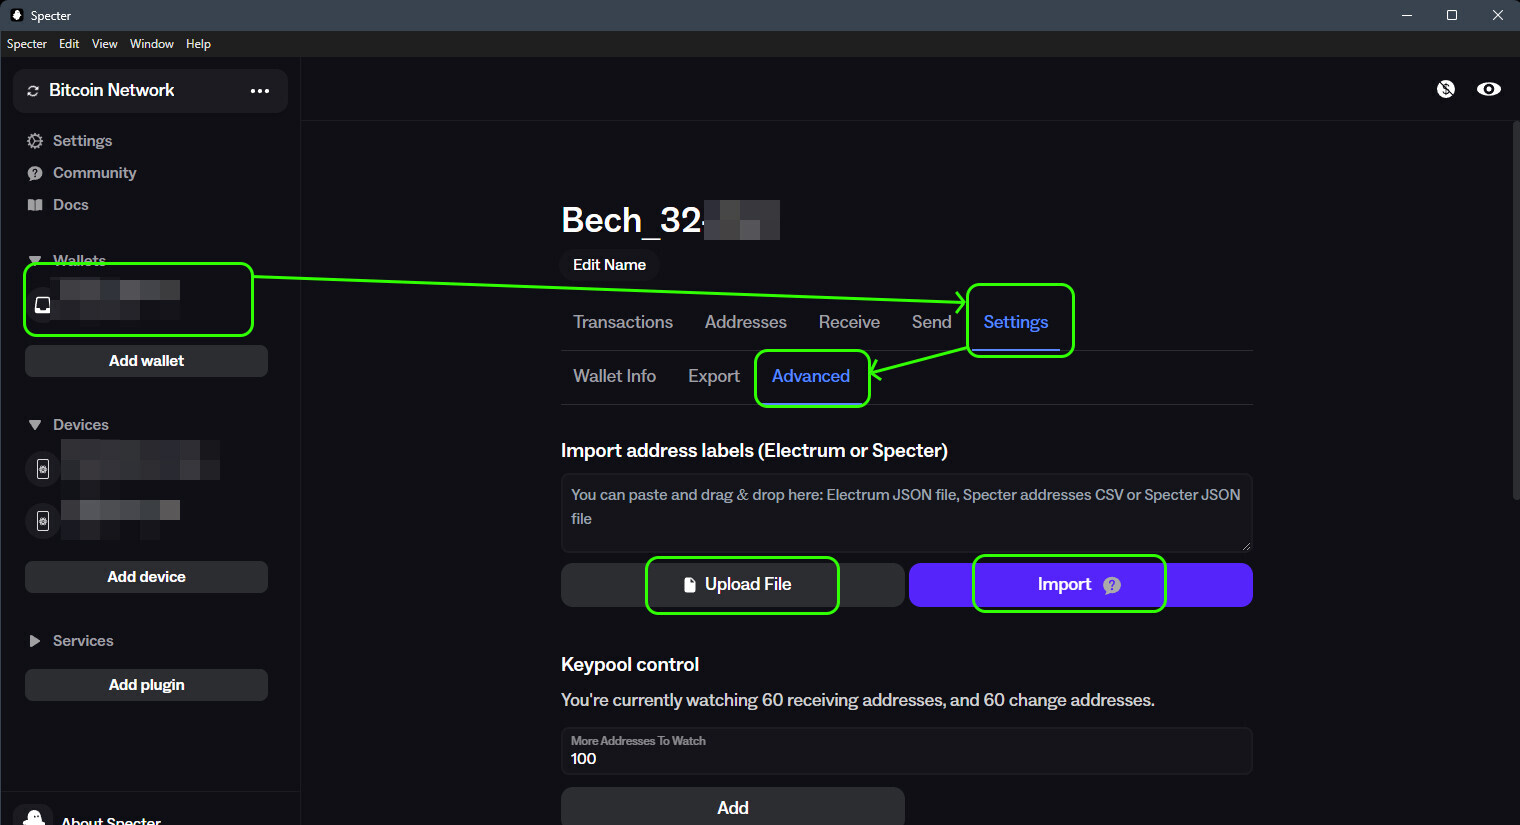The image size is (1520, 825).
Task: Click the page vertical scrollbar
Action: (1515, 310)
